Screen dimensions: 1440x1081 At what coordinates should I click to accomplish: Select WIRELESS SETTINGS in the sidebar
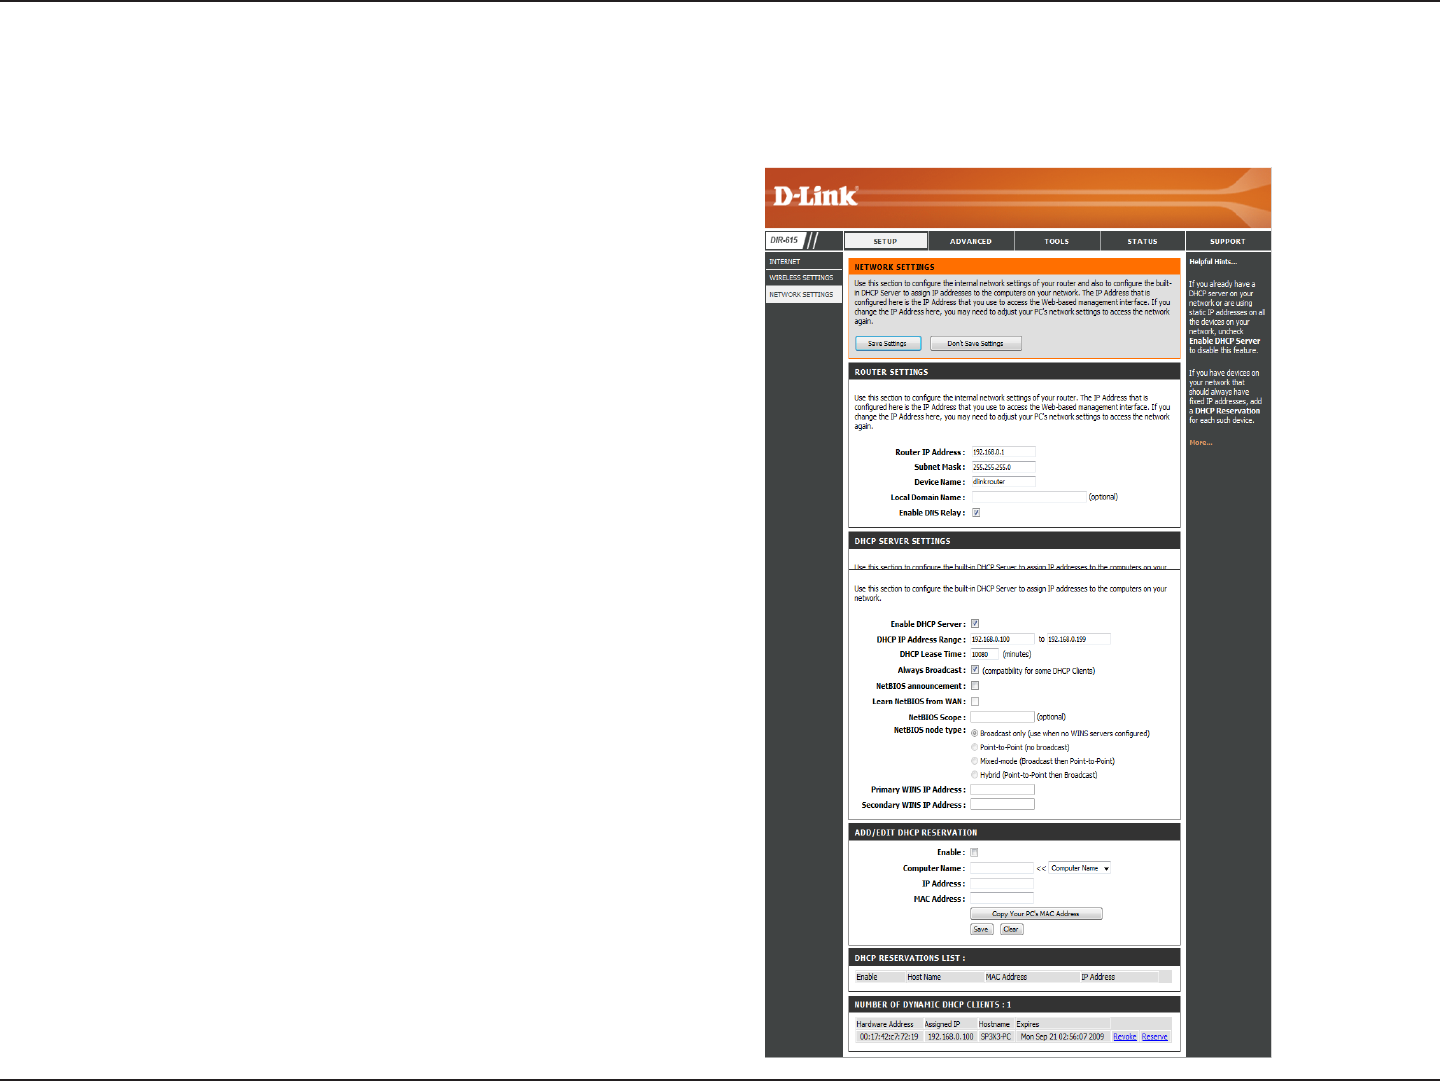tap(803, 278)
